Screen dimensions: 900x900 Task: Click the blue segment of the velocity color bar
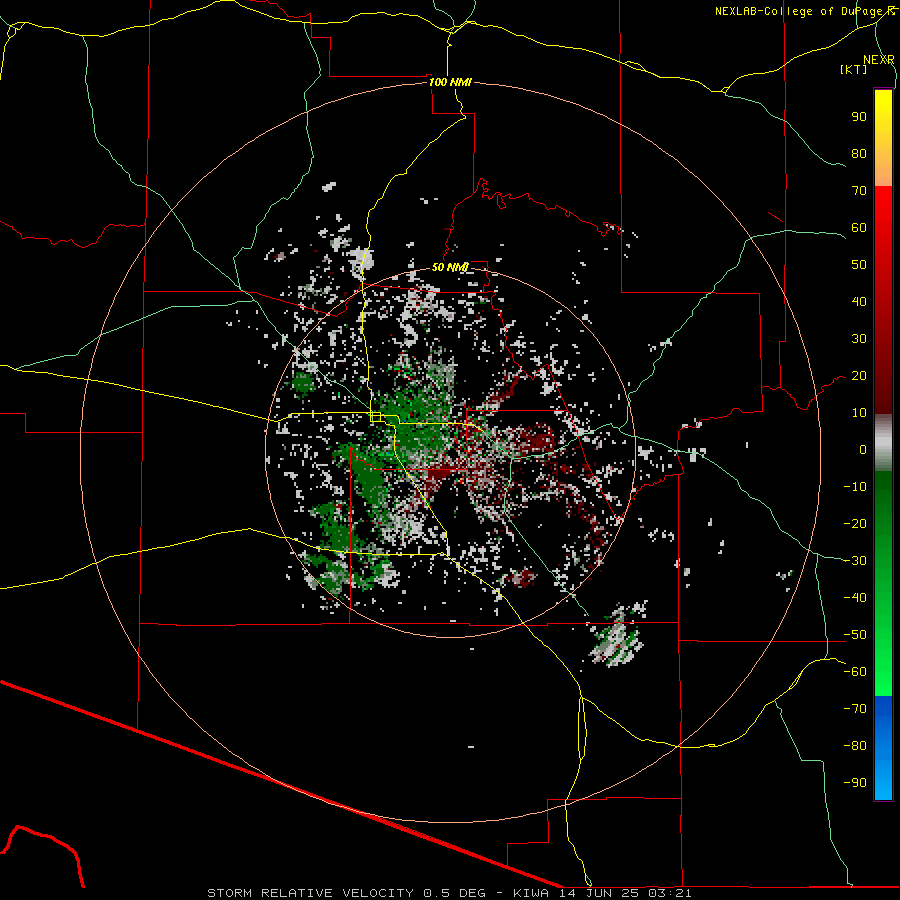[883, 747]
